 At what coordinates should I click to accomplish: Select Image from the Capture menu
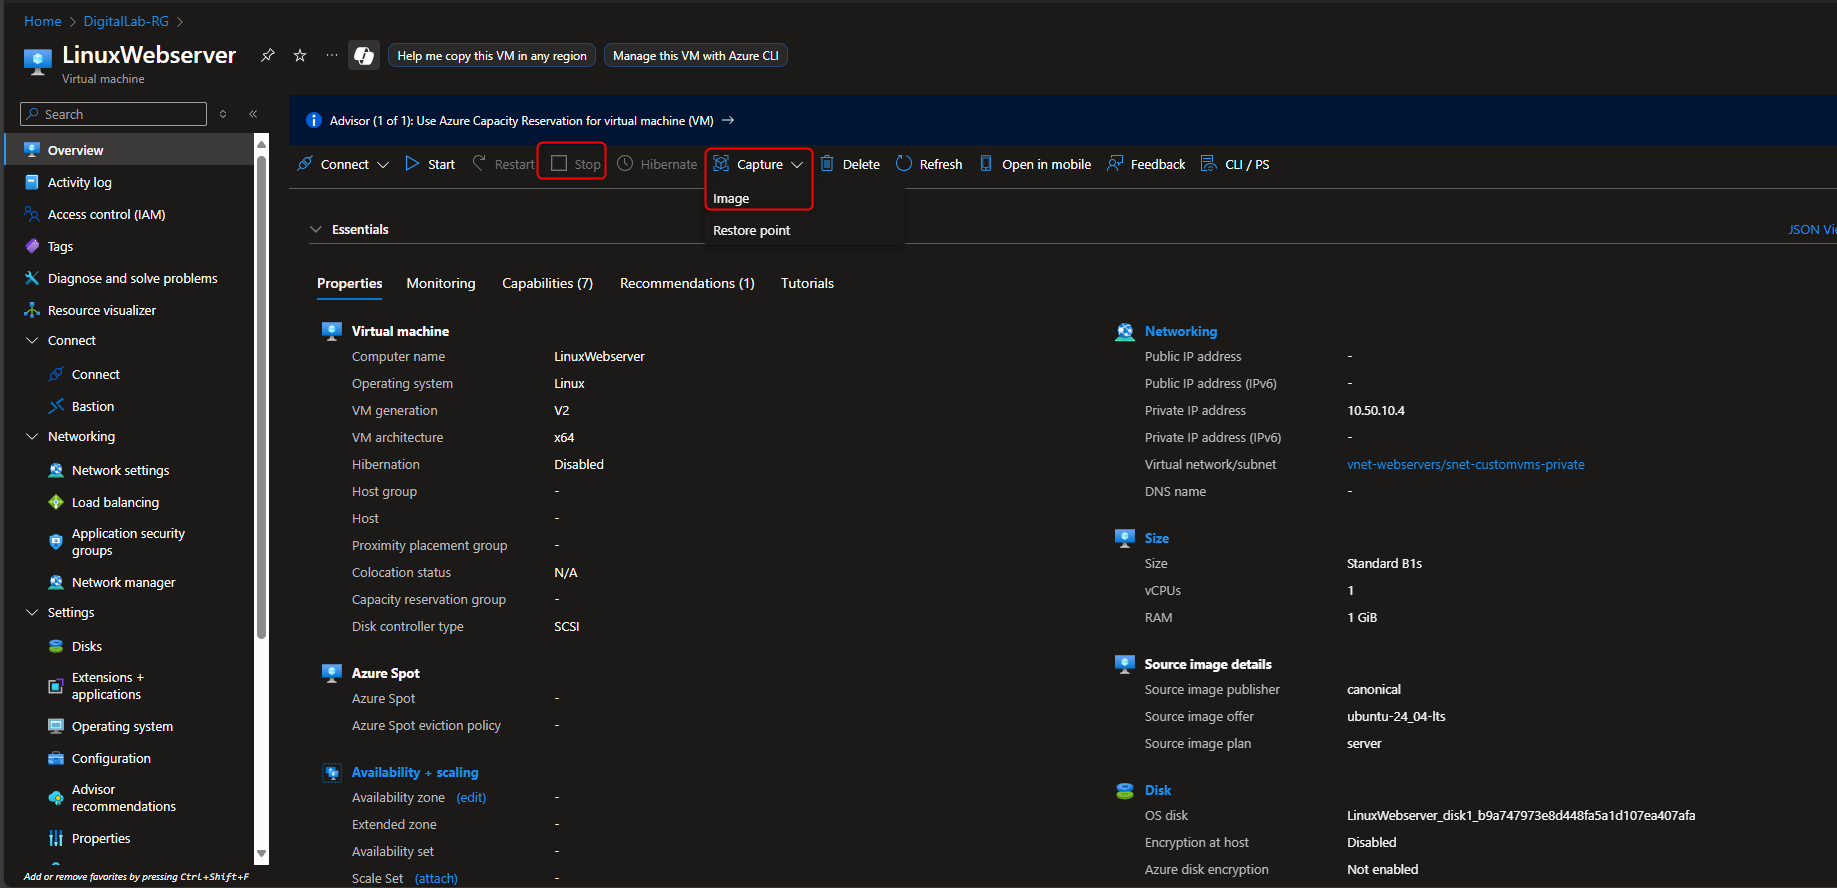pos(731,199)
